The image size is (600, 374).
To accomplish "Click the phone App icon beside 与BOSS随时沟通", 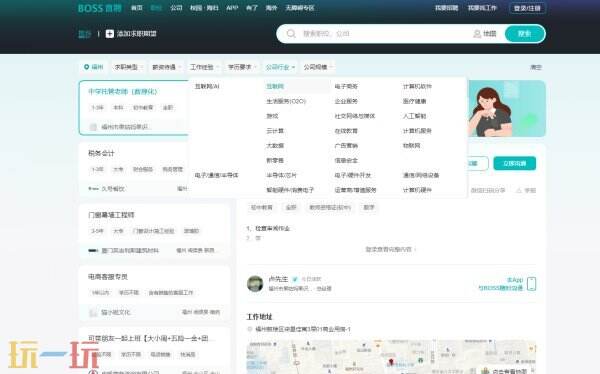I will click(x=531, y=284).
